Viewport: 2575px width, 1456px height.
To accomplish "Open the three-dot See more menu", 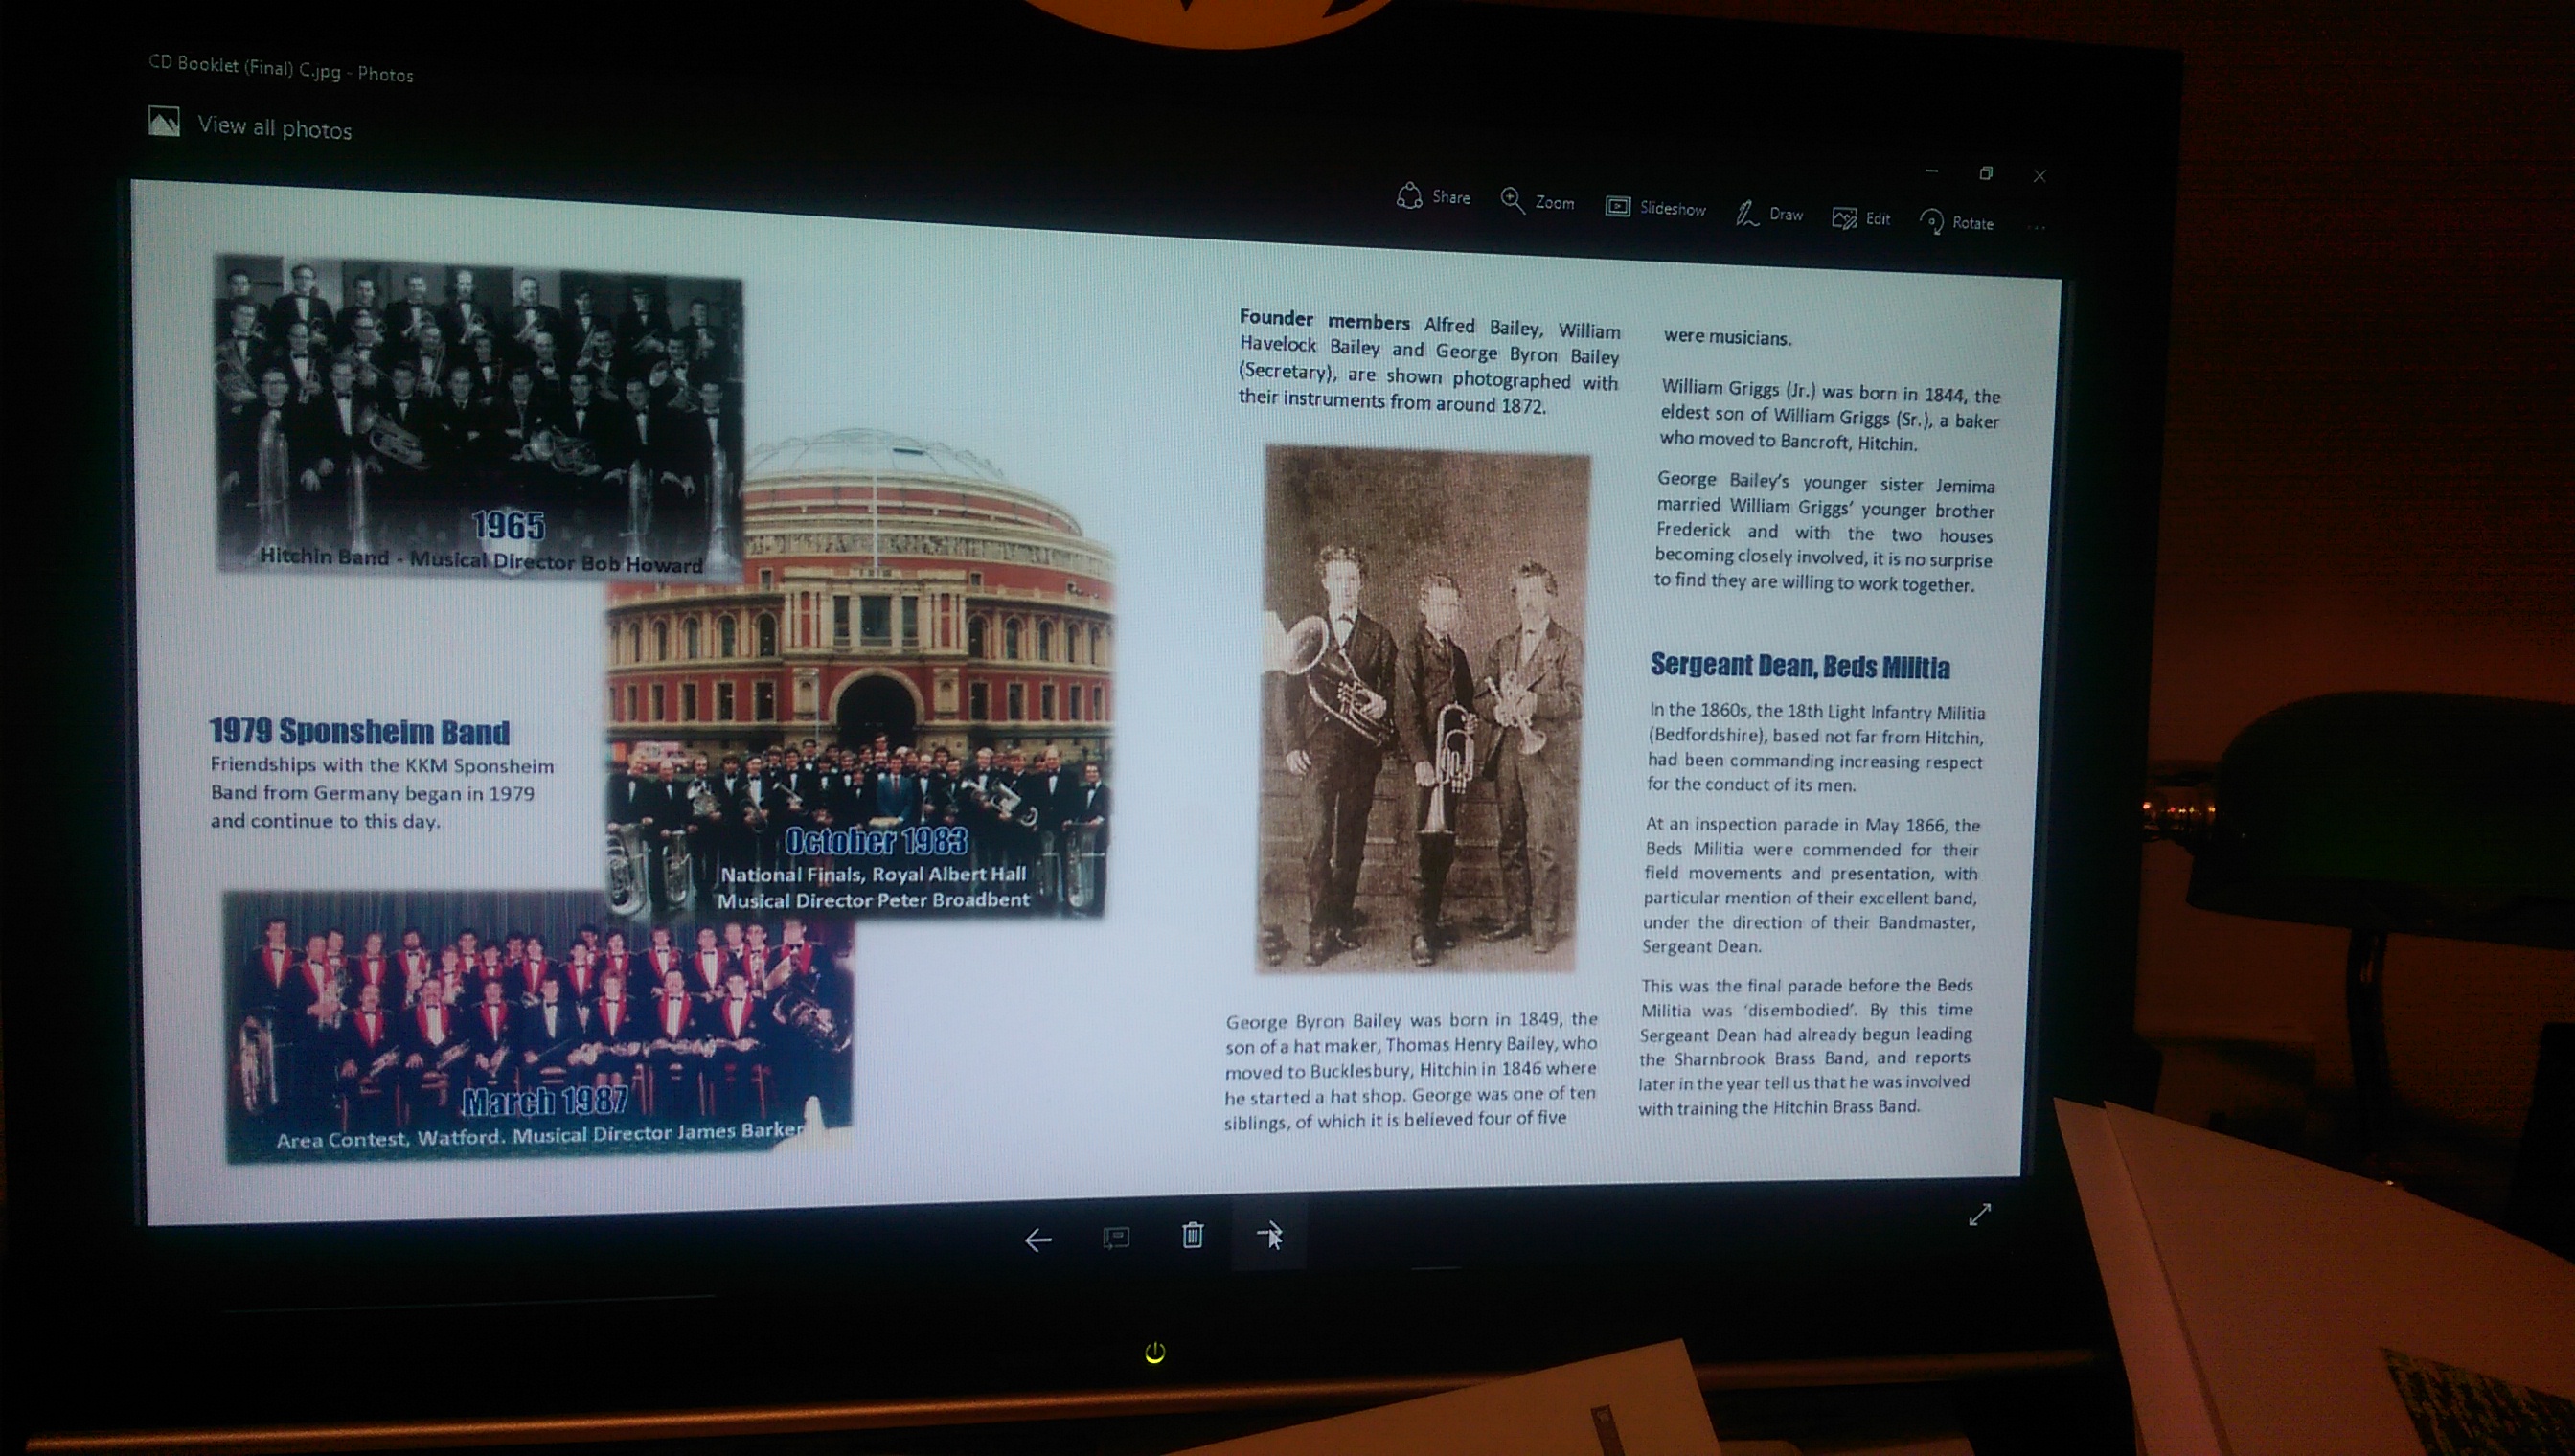I will pos(2035,228).
